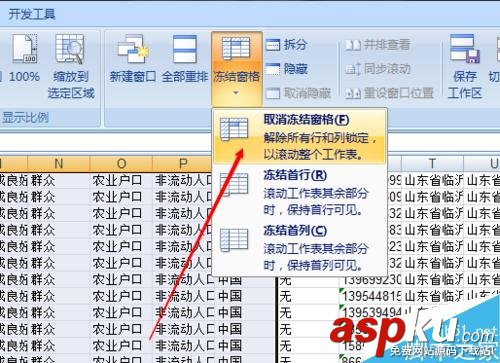500x363 pixels.
Task: Click the 隐藏 window button
Action: 287,69
